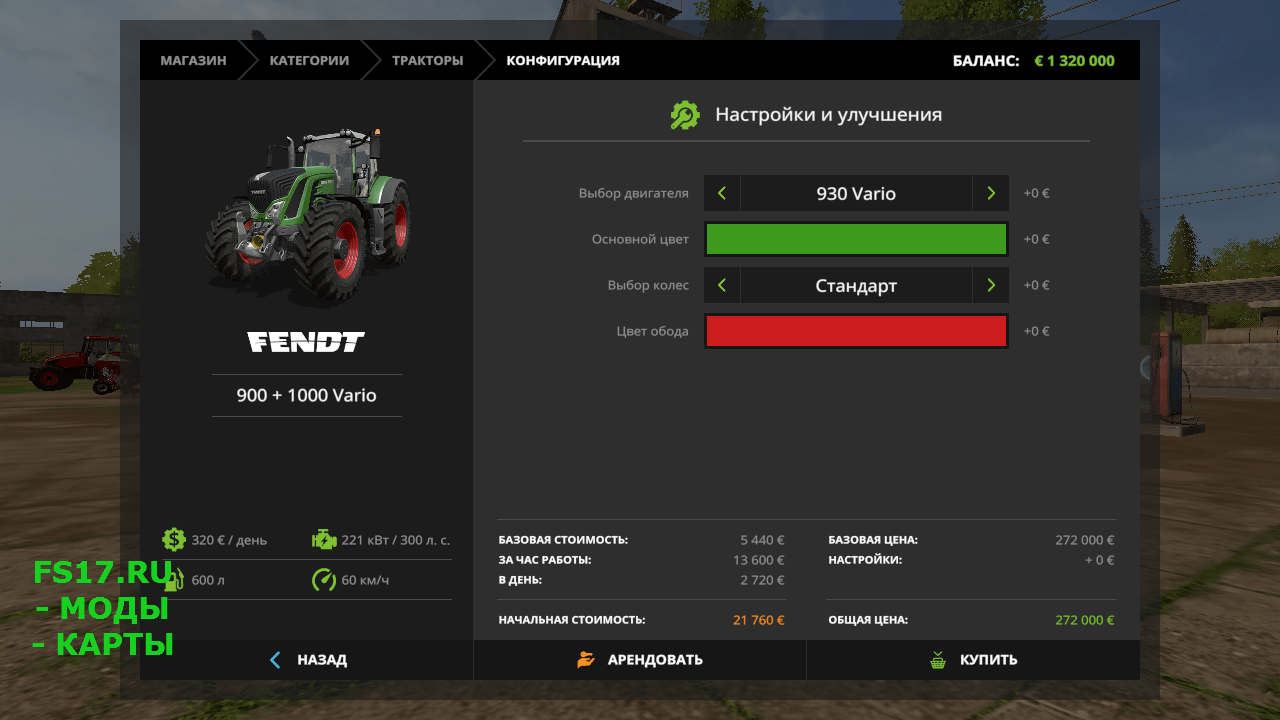Click the 21 760 € initial cost value

coord(758,620)
